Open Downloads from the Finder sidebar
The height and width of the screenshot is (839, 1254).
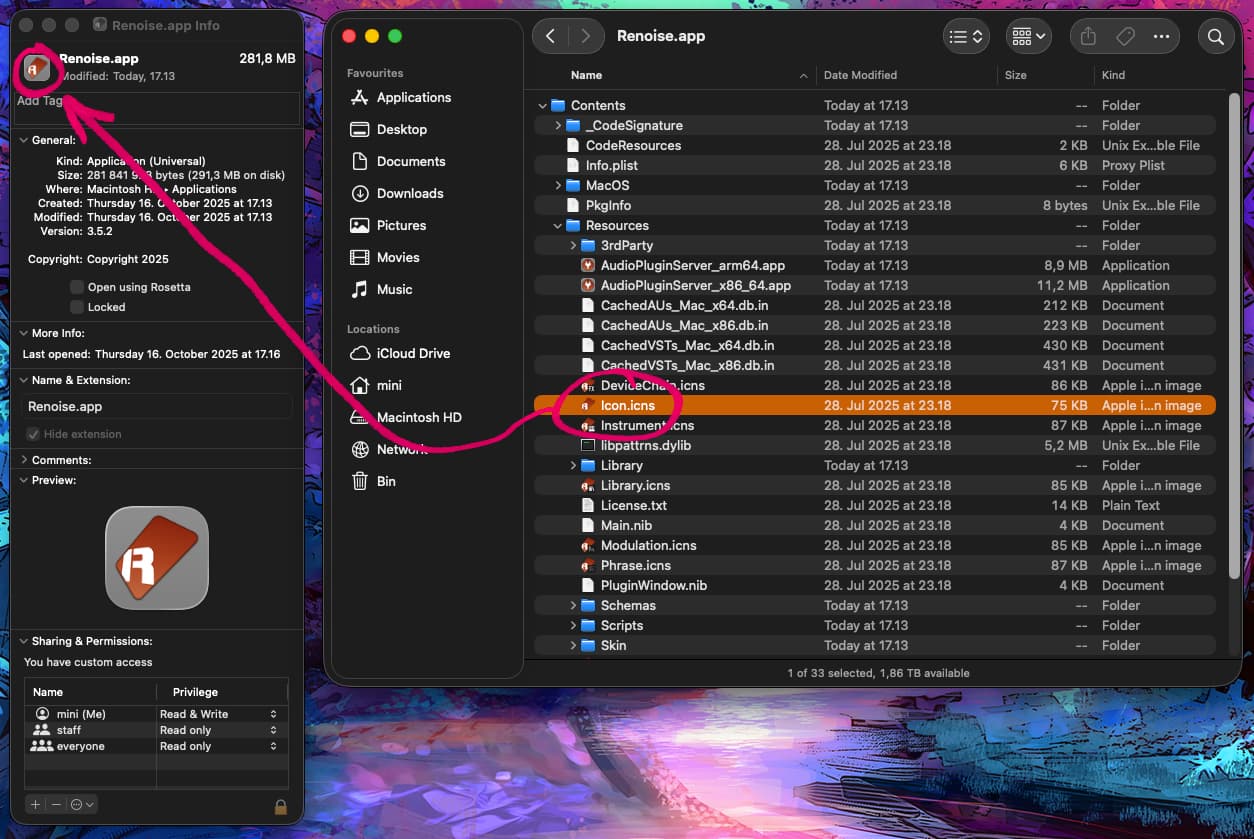pos(409,194)
